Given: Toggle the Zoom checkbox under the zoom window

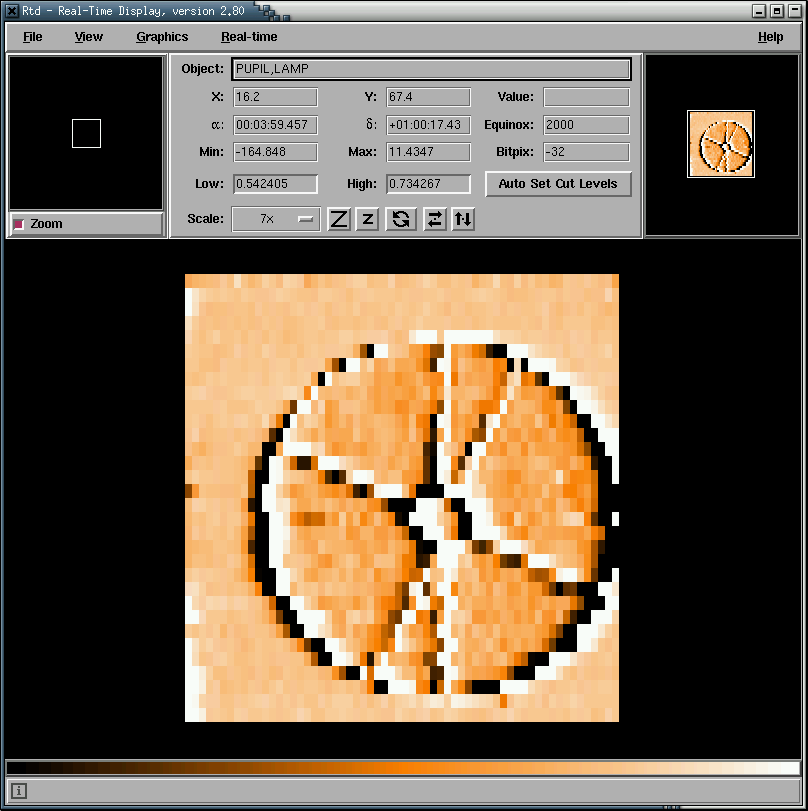Looking at the screenshot, I should 19,224.
